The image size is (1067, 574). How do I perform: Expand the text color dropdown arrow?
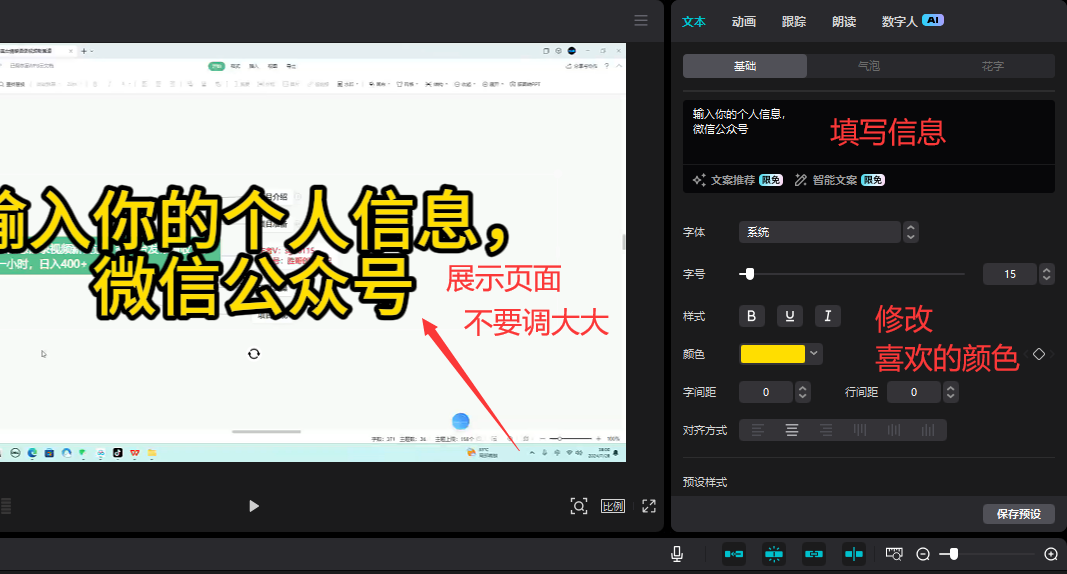815,354
